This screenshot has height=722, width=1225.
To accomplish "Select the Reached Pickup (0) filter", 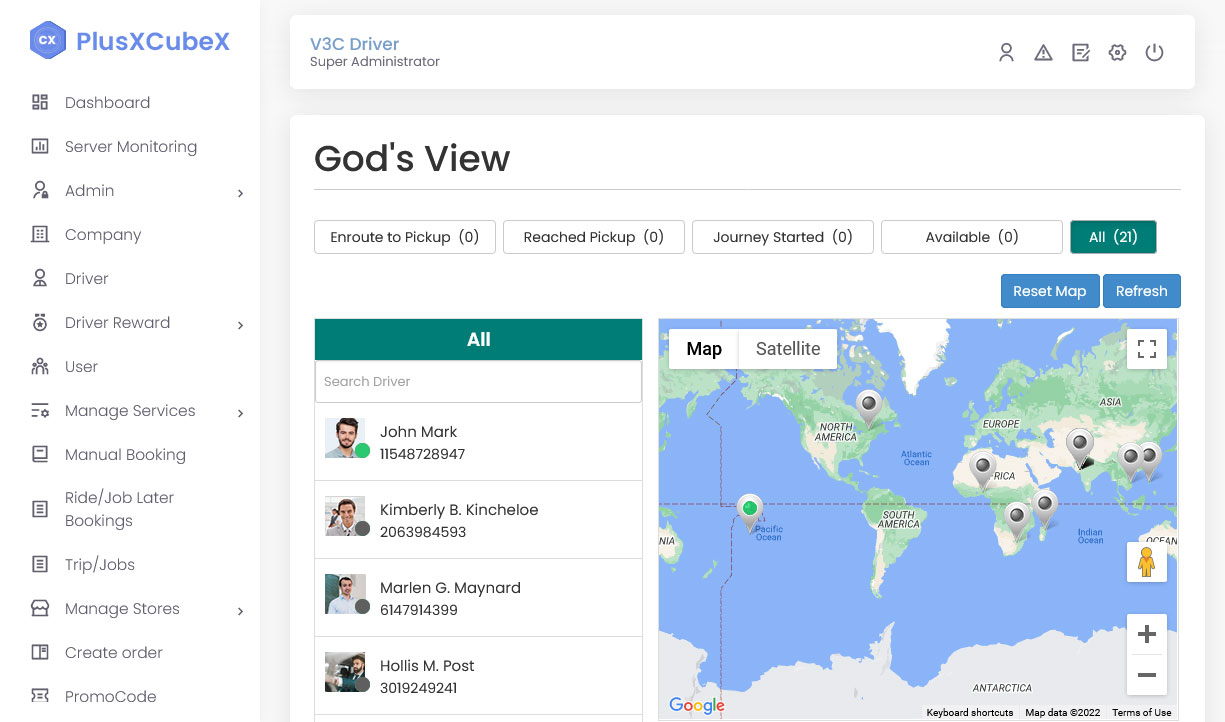I will (594, 237).
